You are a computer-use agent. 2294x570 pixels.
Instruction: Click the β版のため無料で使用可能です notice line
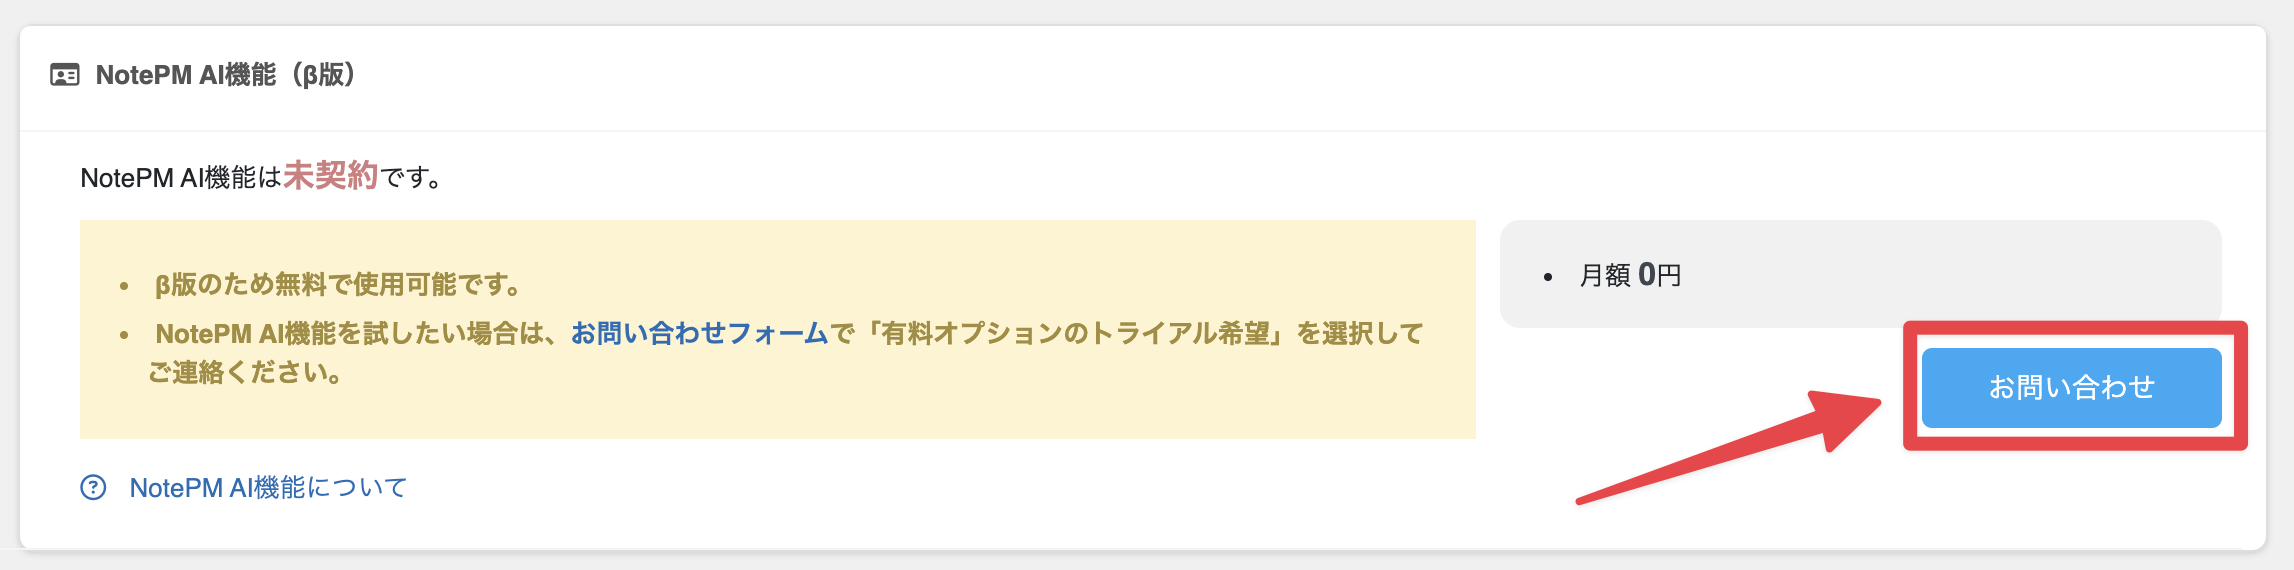tap(337, 285)
